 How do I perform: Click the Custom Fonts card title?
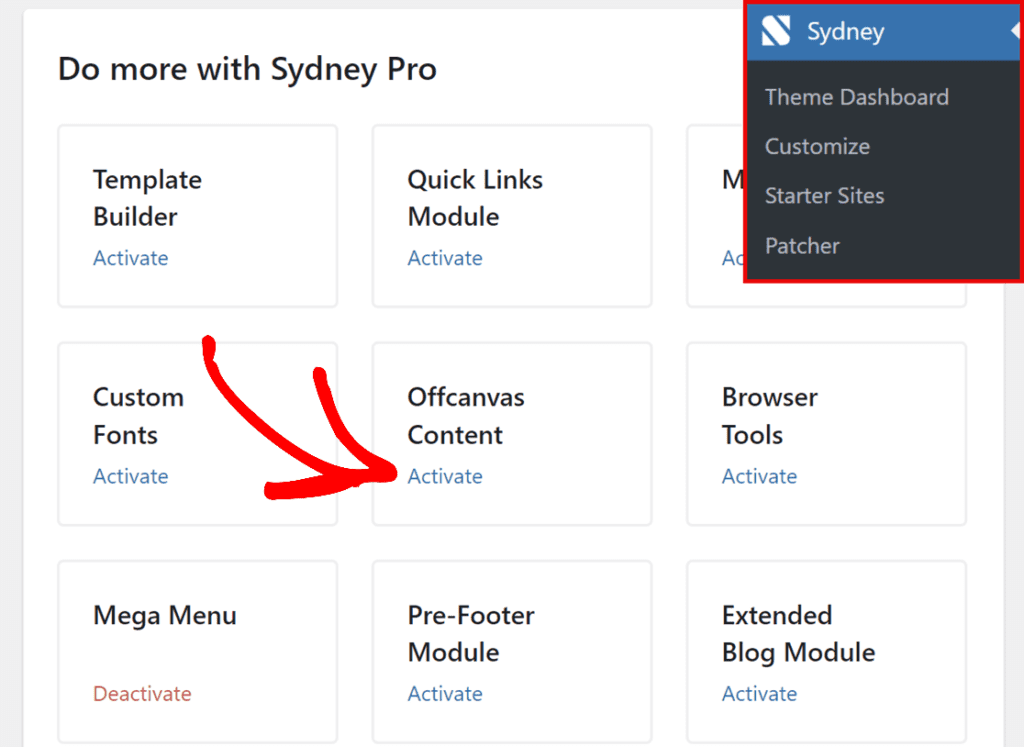coord(138,416)
